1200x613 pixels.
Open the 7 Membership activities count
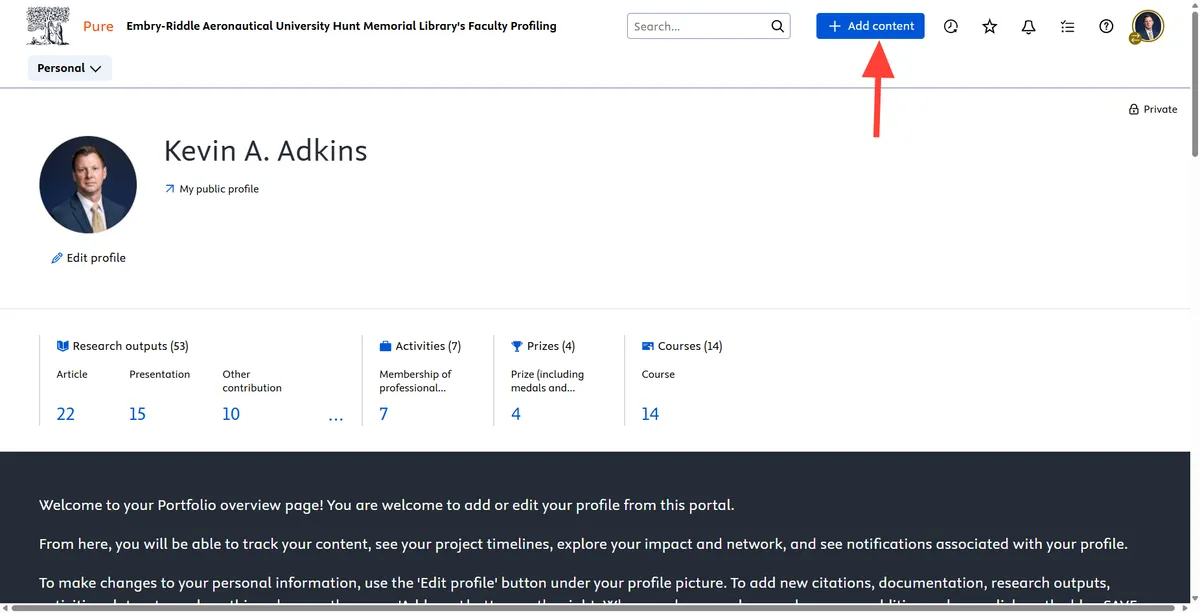coord(384,414)
